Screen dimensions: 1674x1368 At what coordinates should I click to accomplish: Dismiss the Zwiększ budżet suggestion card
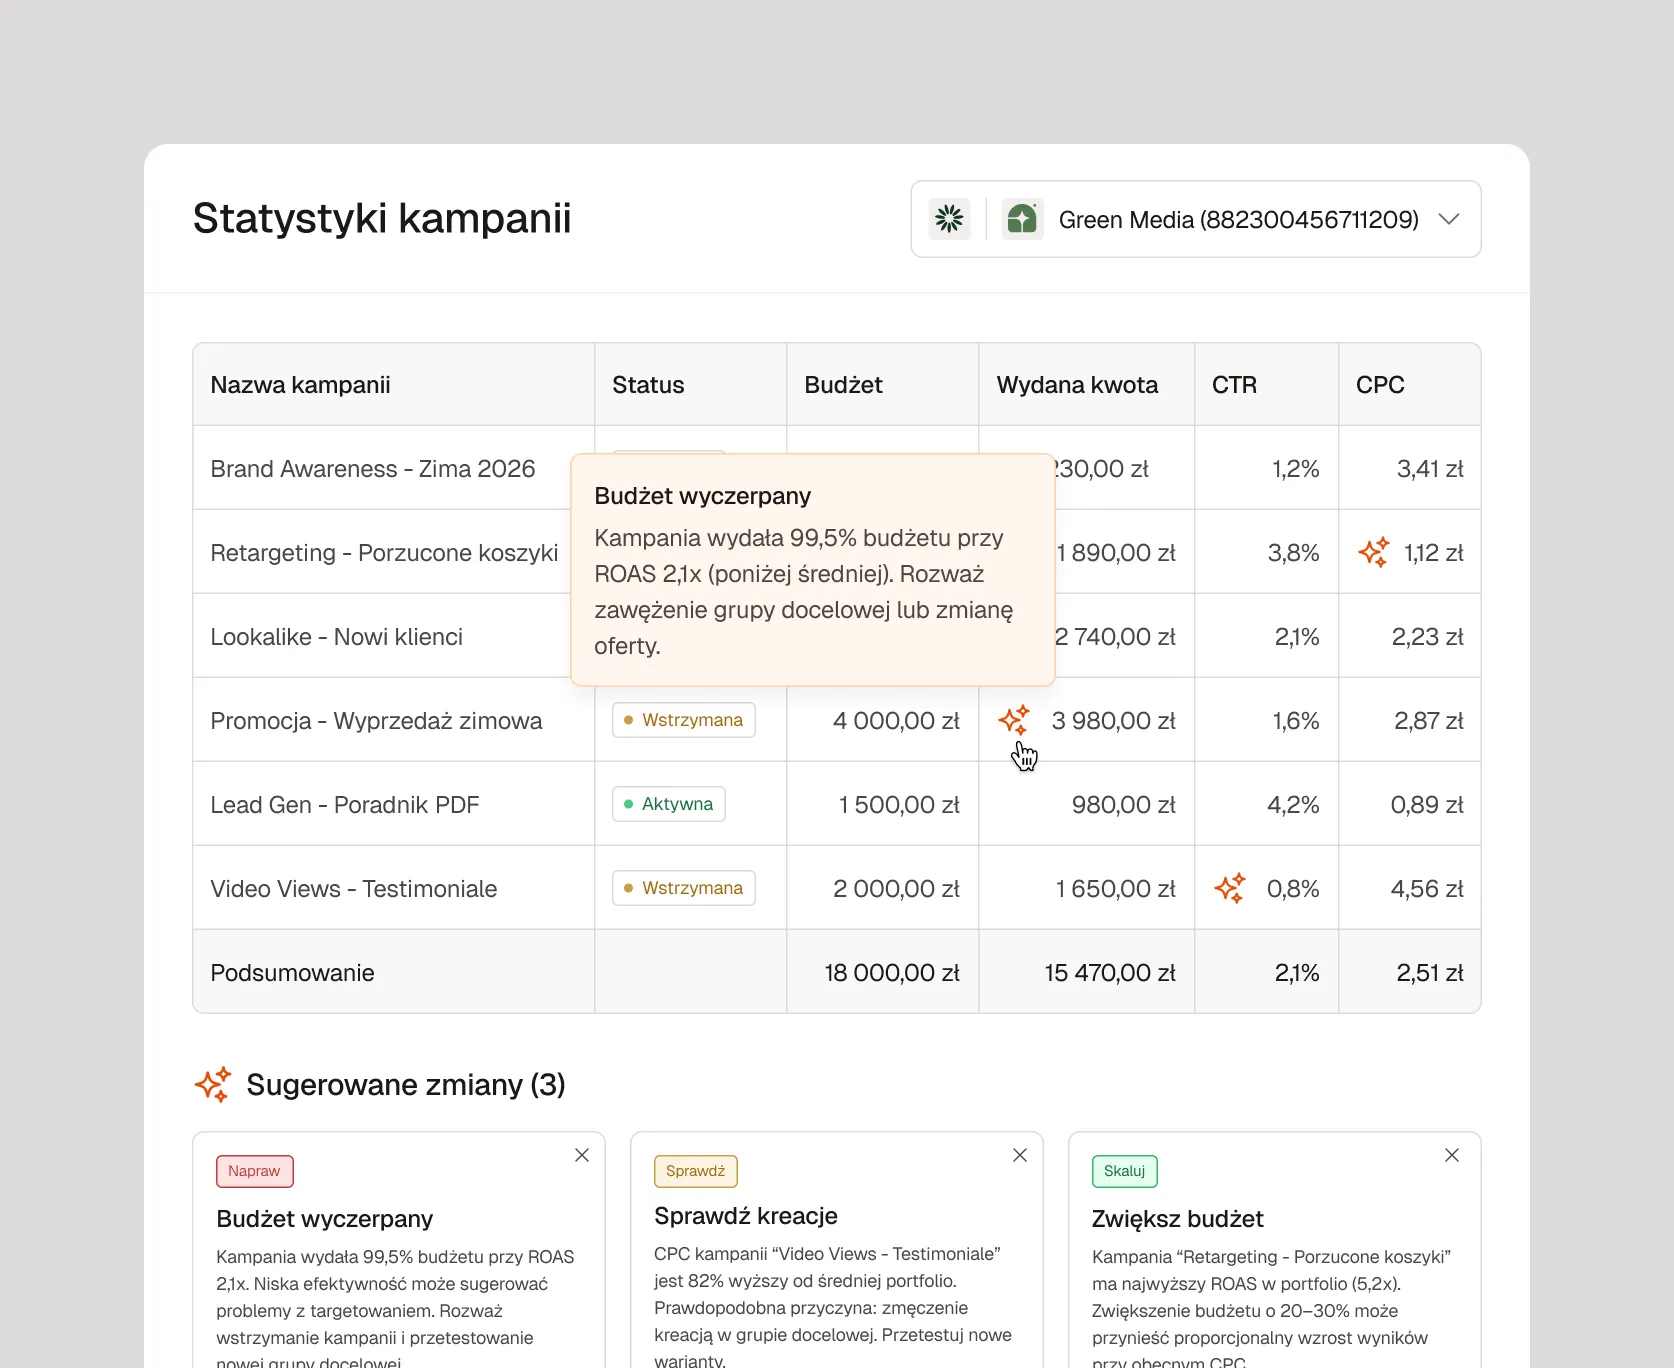click(1452, 1155)
